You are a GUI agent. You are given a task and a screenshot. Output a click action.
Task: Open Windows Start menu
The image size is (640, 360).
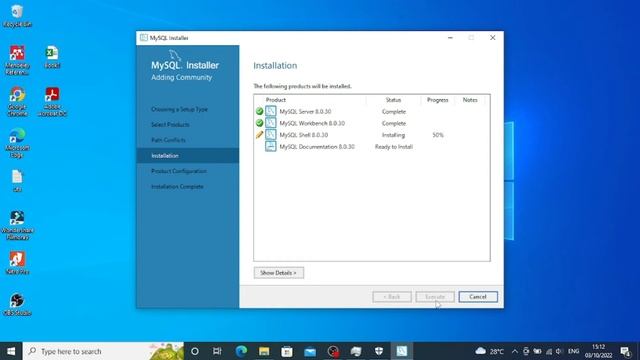[x=11, y=351]
